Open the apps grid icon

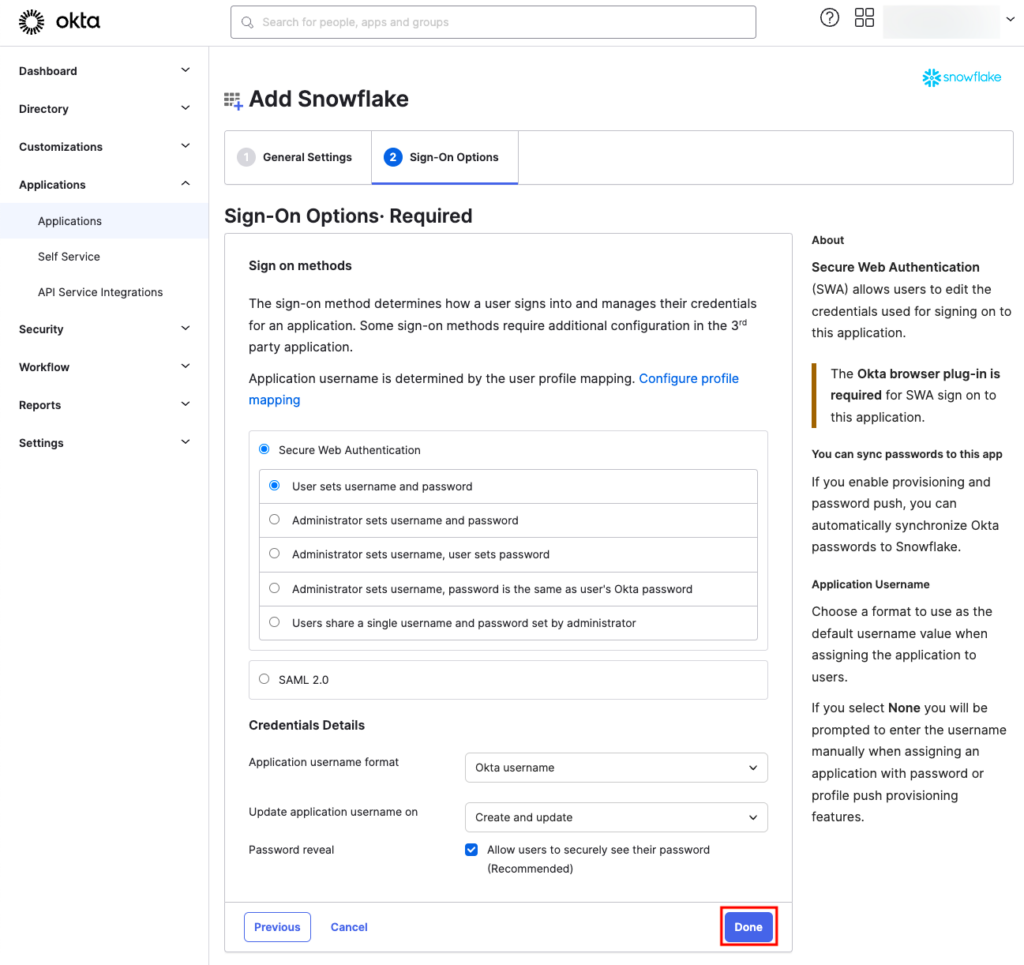[864, 17]
